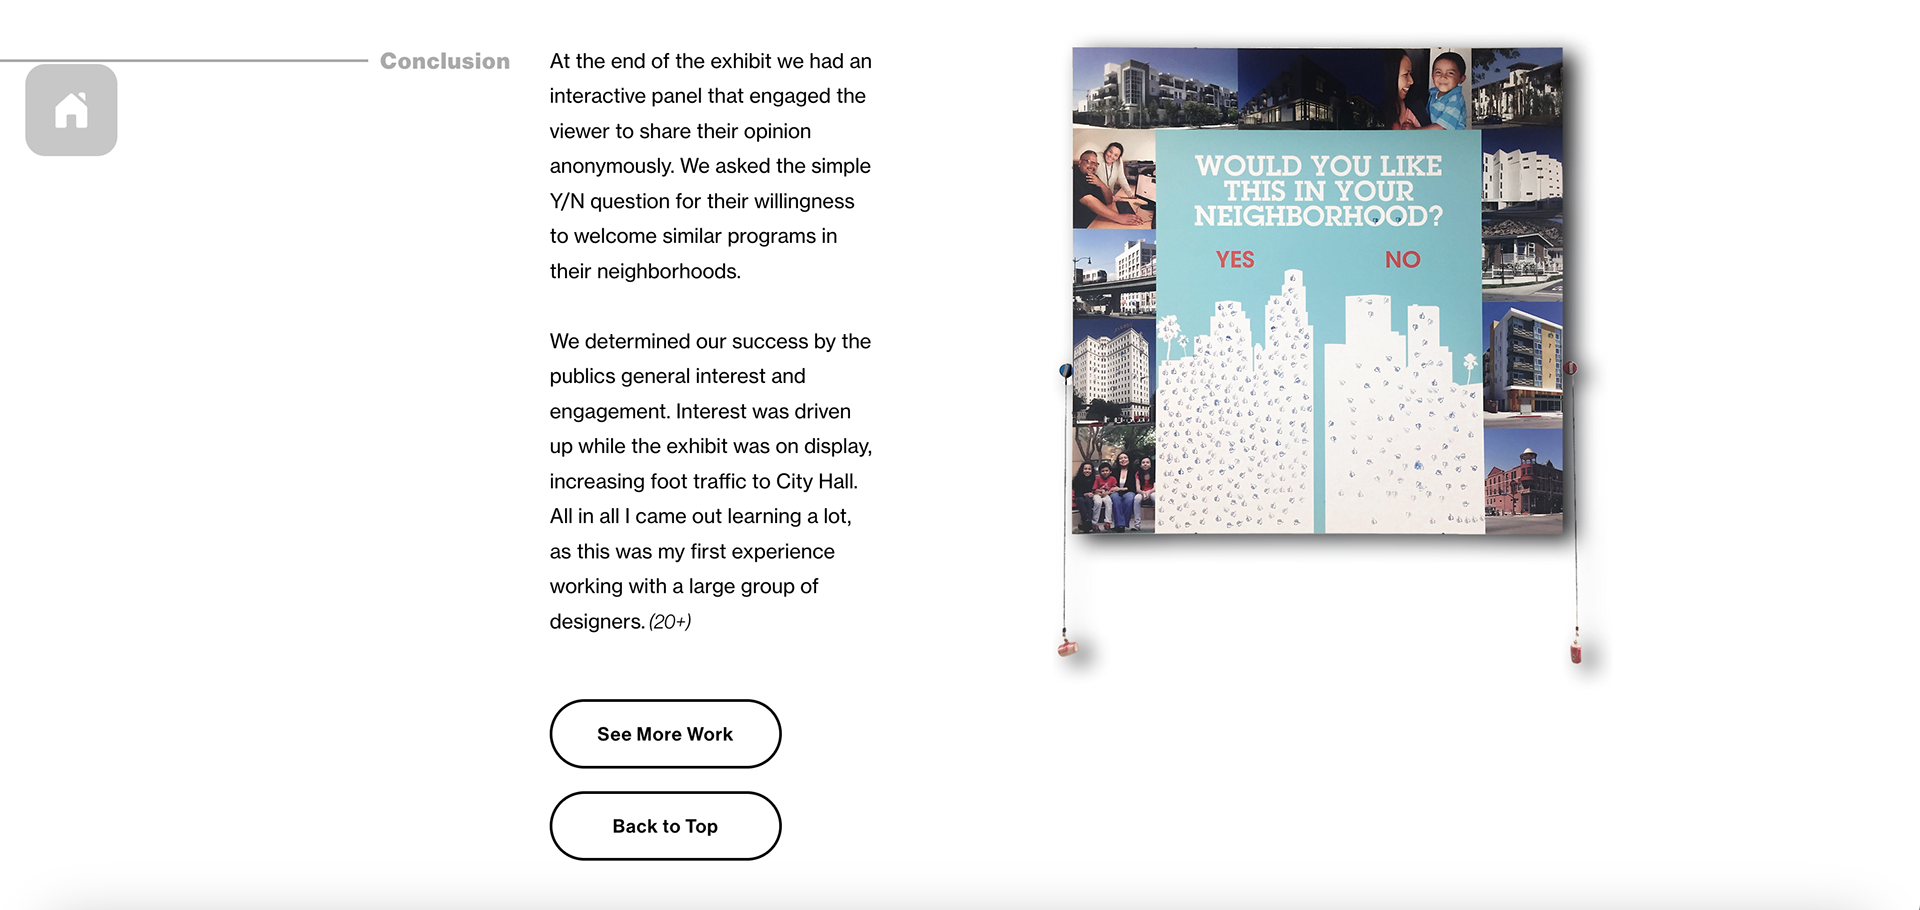Image resolution: width=1920 pixels, height=910 pixels.
Task: Open the See More Work button
Action: [x=665, y=734]
